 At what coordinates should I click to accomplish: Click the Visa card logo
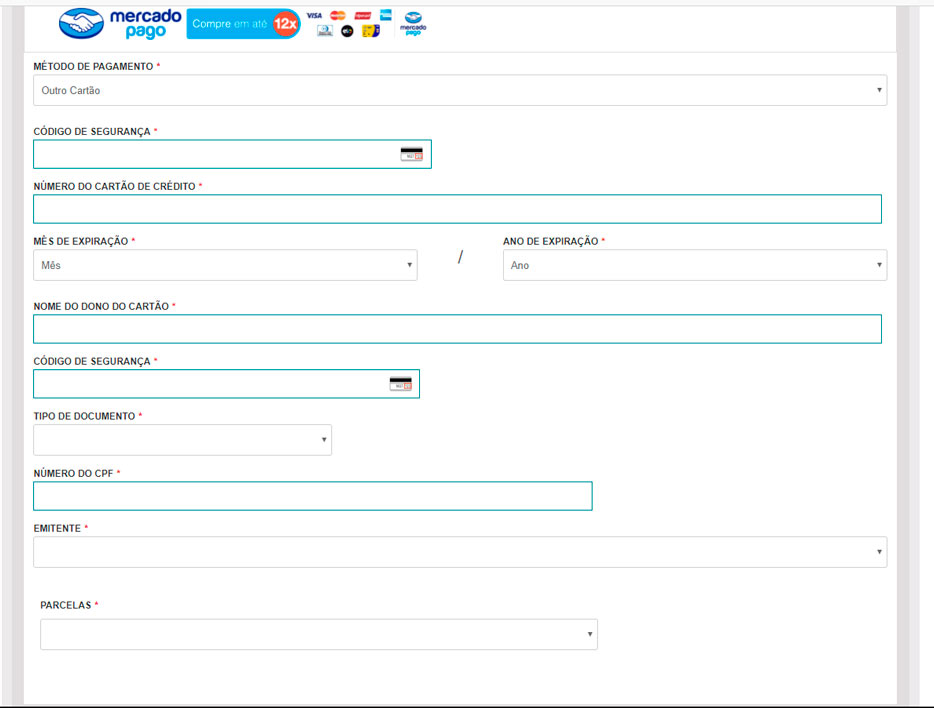pyautogui.click(x=314, y=16)
